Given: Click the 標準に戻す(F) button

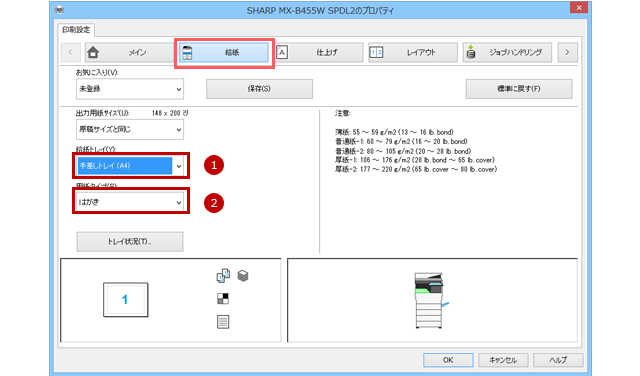Looking at the screenshot, I should coord(519,89).
